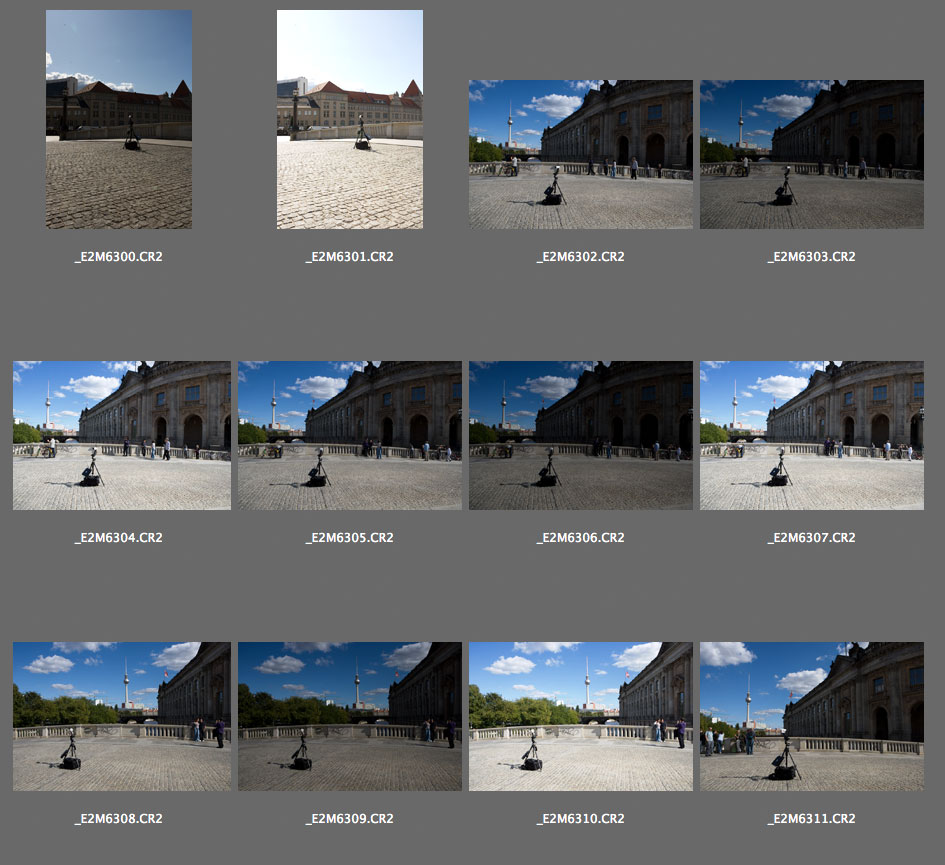Select the _E2M6306.CR2 filename text

pos(580,538)
